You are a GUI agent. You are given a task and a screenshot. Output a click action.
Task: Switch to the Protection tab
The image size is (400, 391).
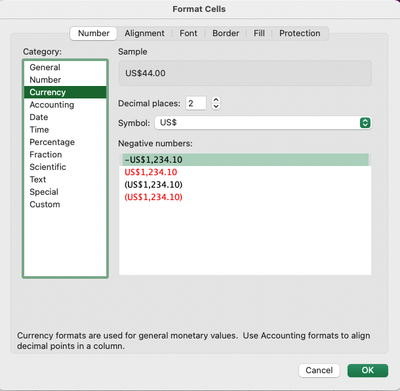(x=300, y=33)
